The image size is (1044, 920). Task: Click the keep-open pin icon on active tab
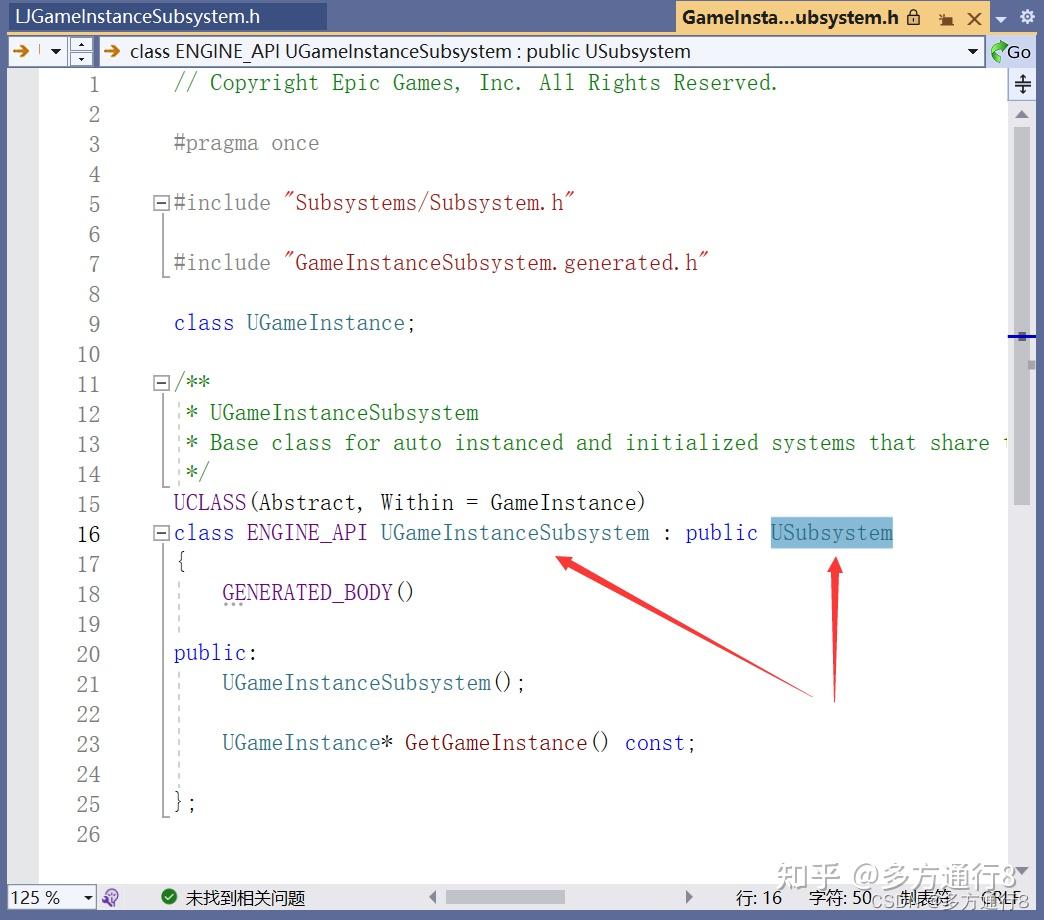point(947,17)
